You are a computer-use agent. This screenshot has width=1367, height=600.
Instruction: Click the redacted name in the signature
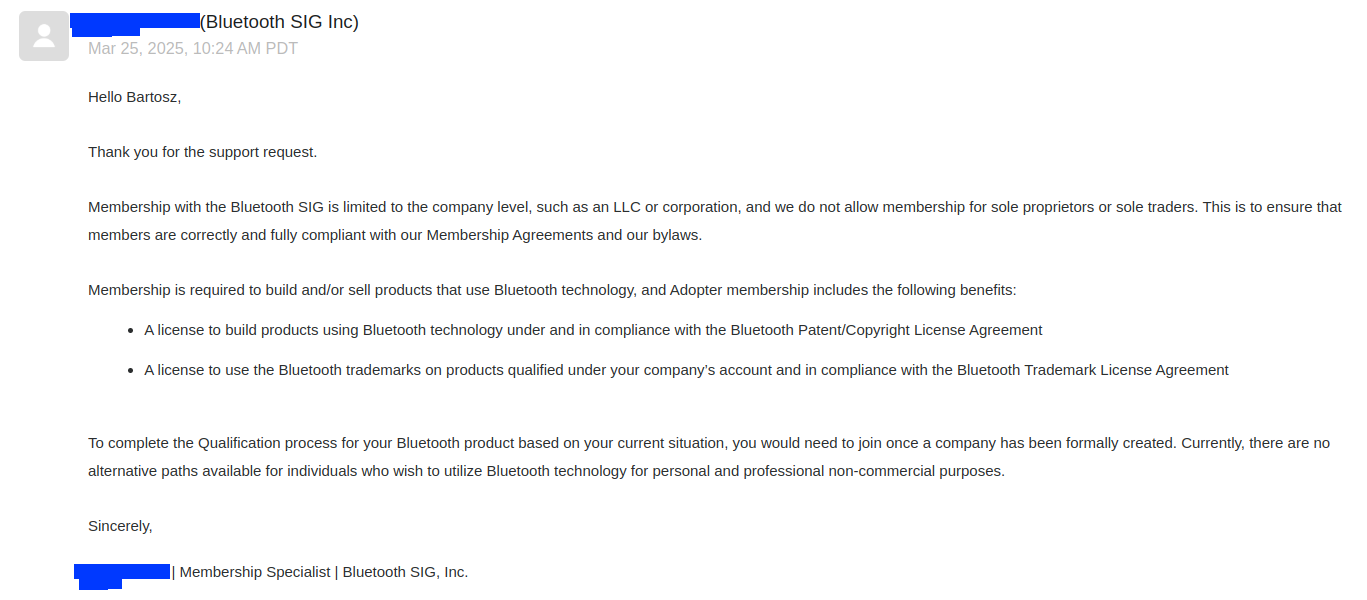(x=122, y=574)
